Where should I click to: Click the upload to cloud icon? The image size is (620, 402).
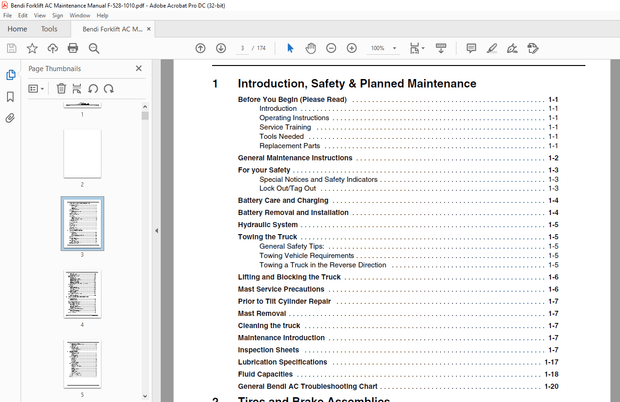pos(53,48)
